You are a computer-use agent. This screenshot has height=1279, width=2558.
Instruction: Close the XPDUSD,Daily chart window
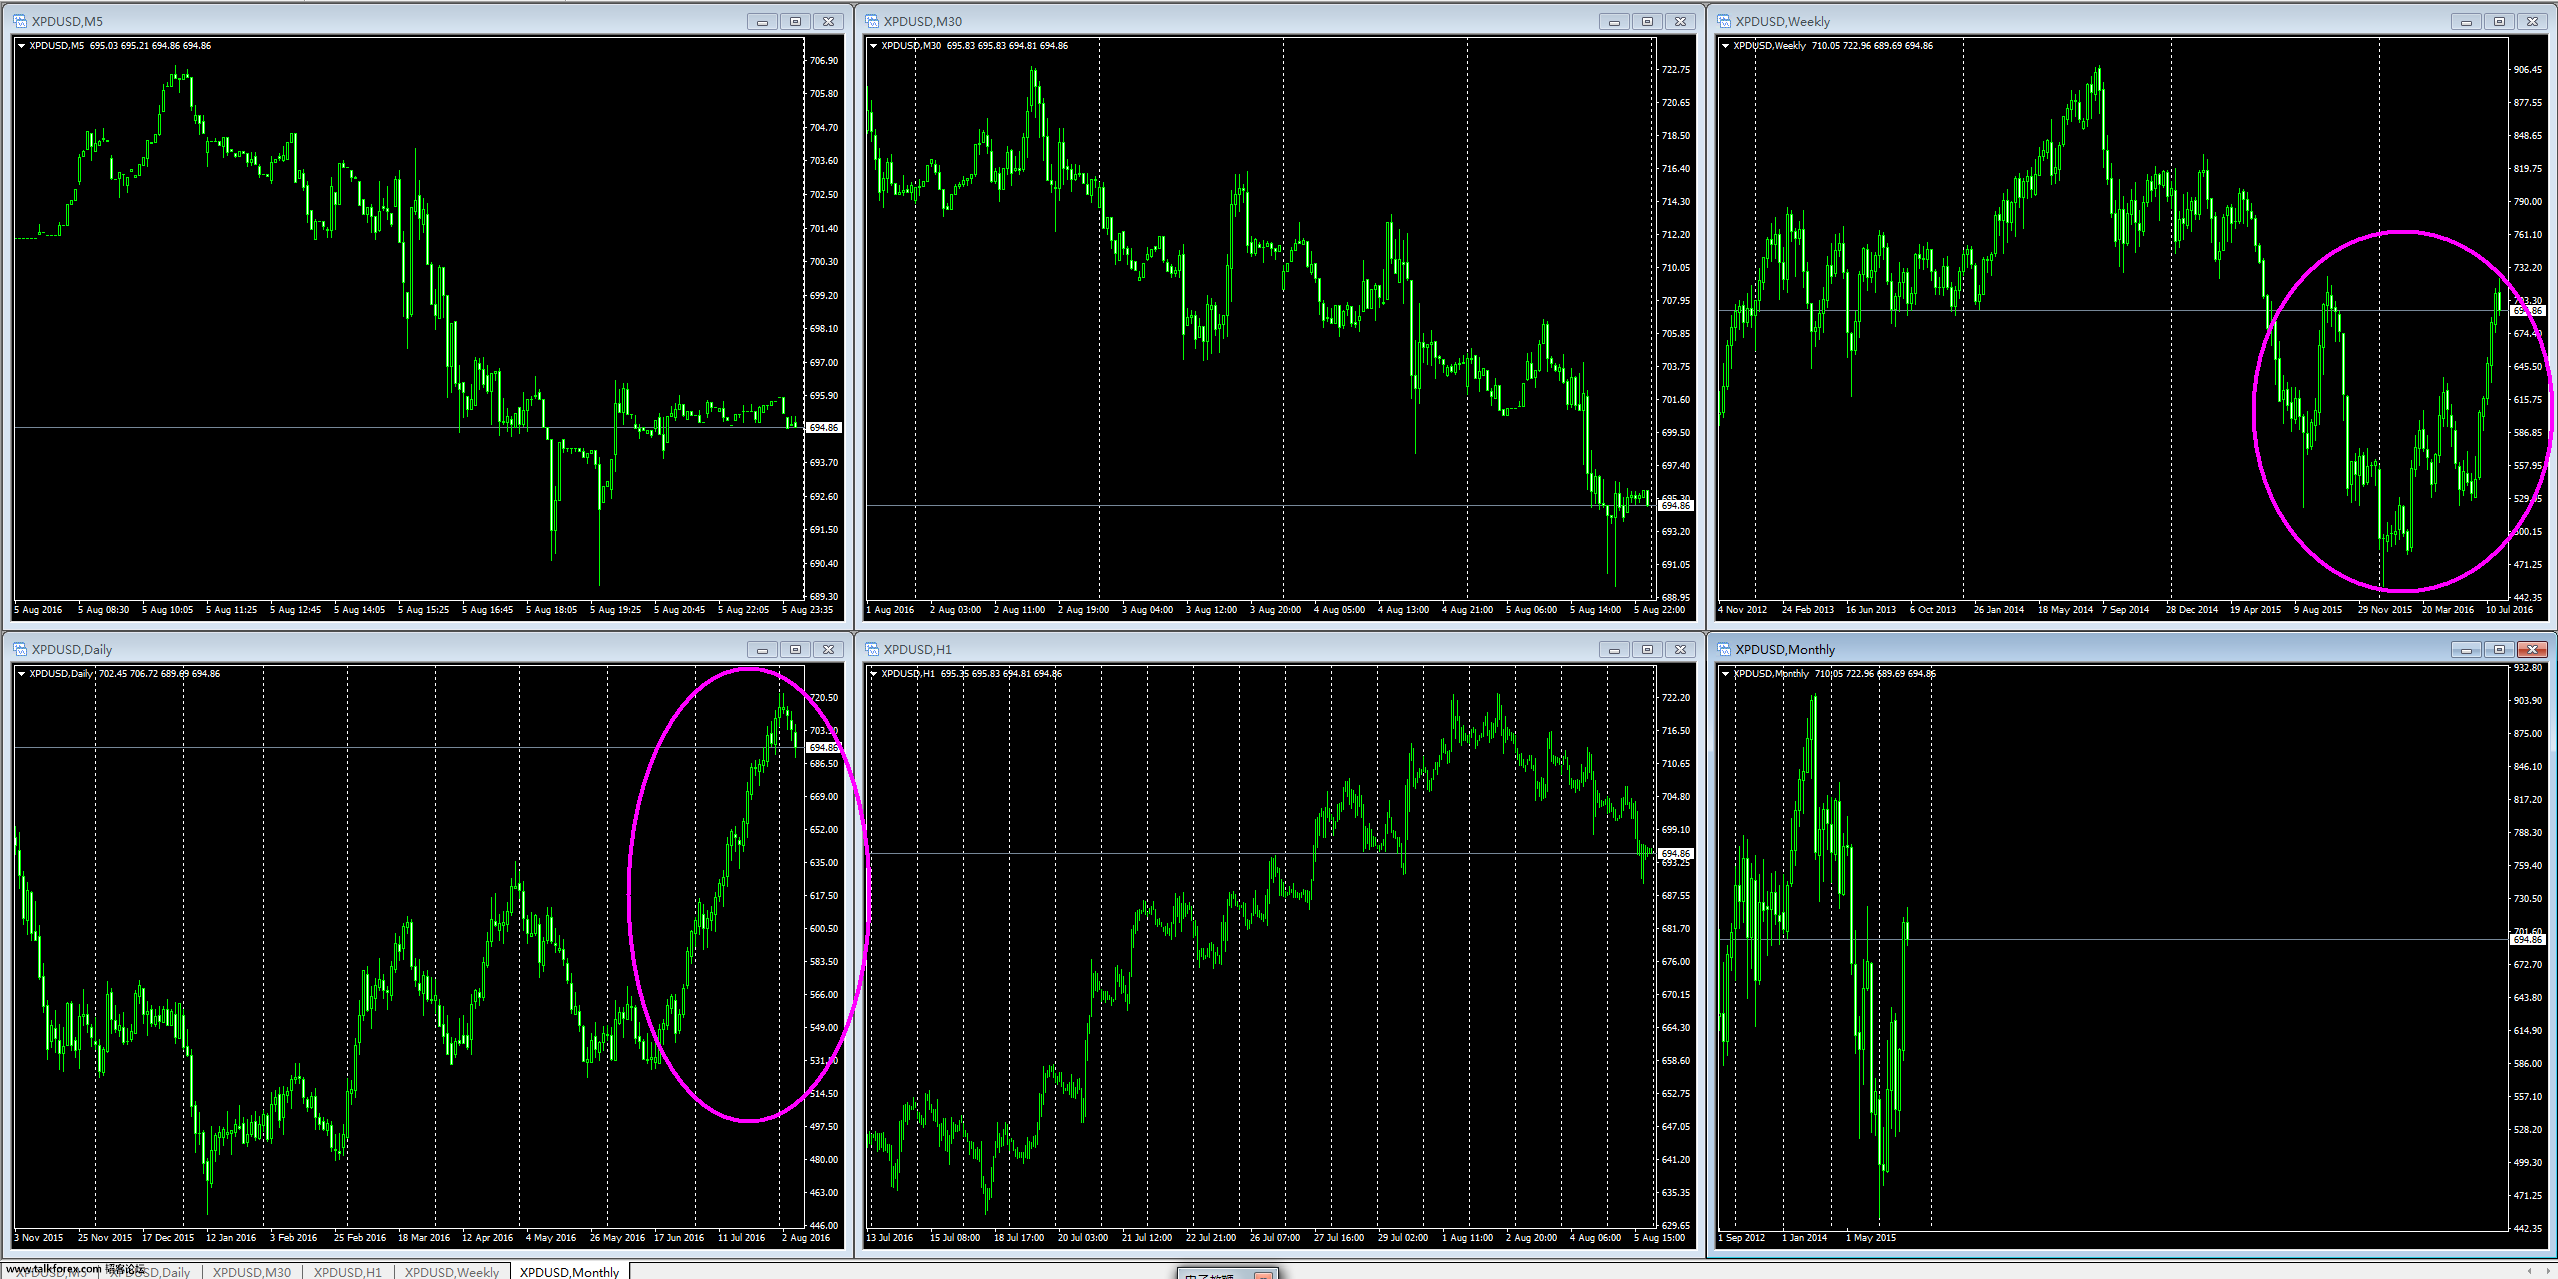pyautogui.click(x=828, y=649)
